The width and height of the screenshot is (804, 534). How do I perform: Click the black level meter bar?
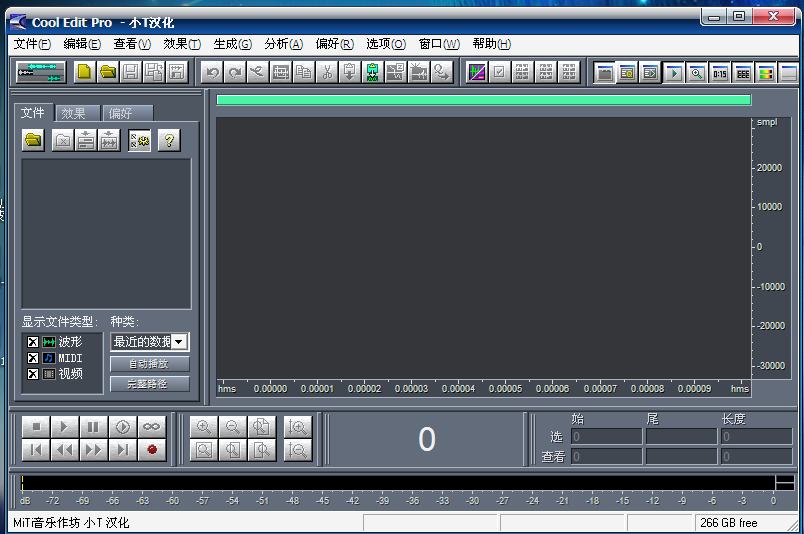click(x=398, y=483)
